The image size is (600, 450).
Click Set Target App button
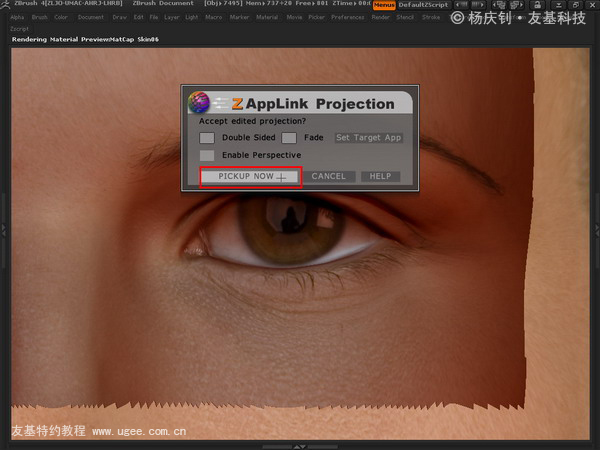point(368,138)
